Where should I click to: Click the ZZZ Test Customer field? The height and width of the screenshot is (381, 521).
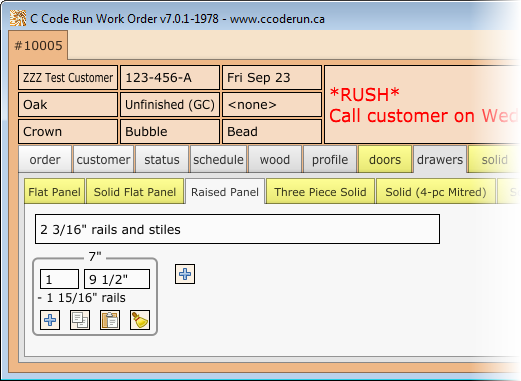point(68,78)
